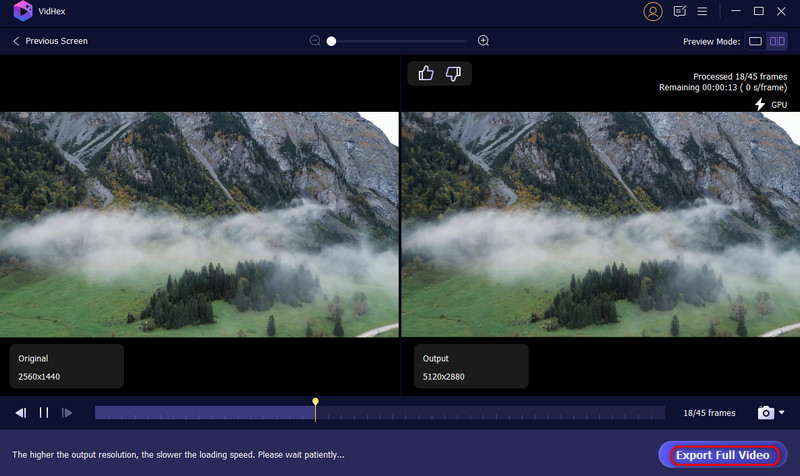Click the VidHex app logo

tap(20, 12)
